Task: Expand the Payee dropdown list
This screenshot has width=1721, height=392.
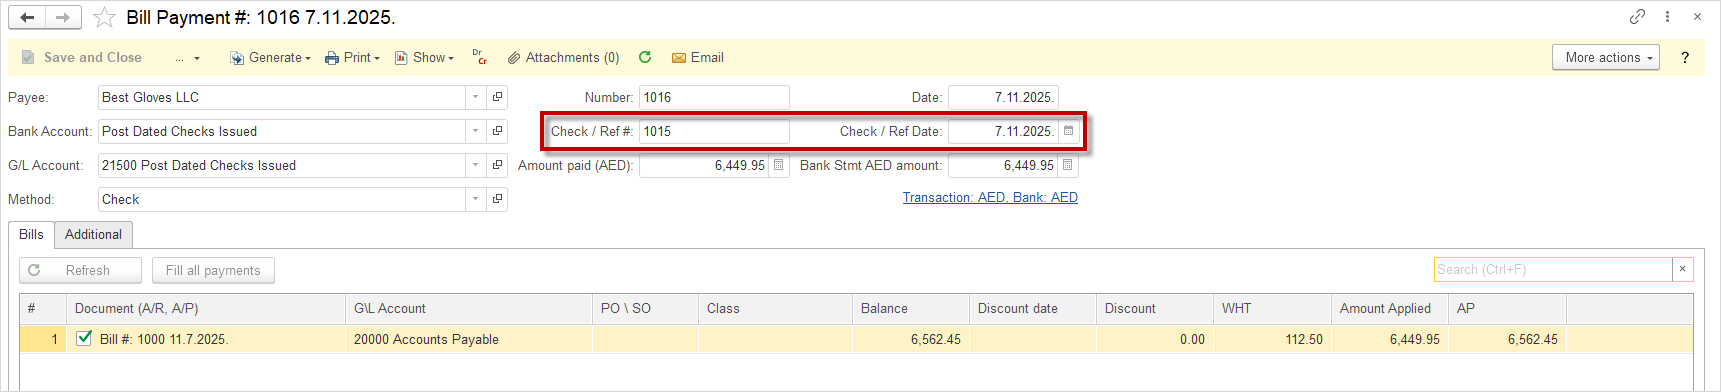Action: pyautogui.click(x=475, y=97)
